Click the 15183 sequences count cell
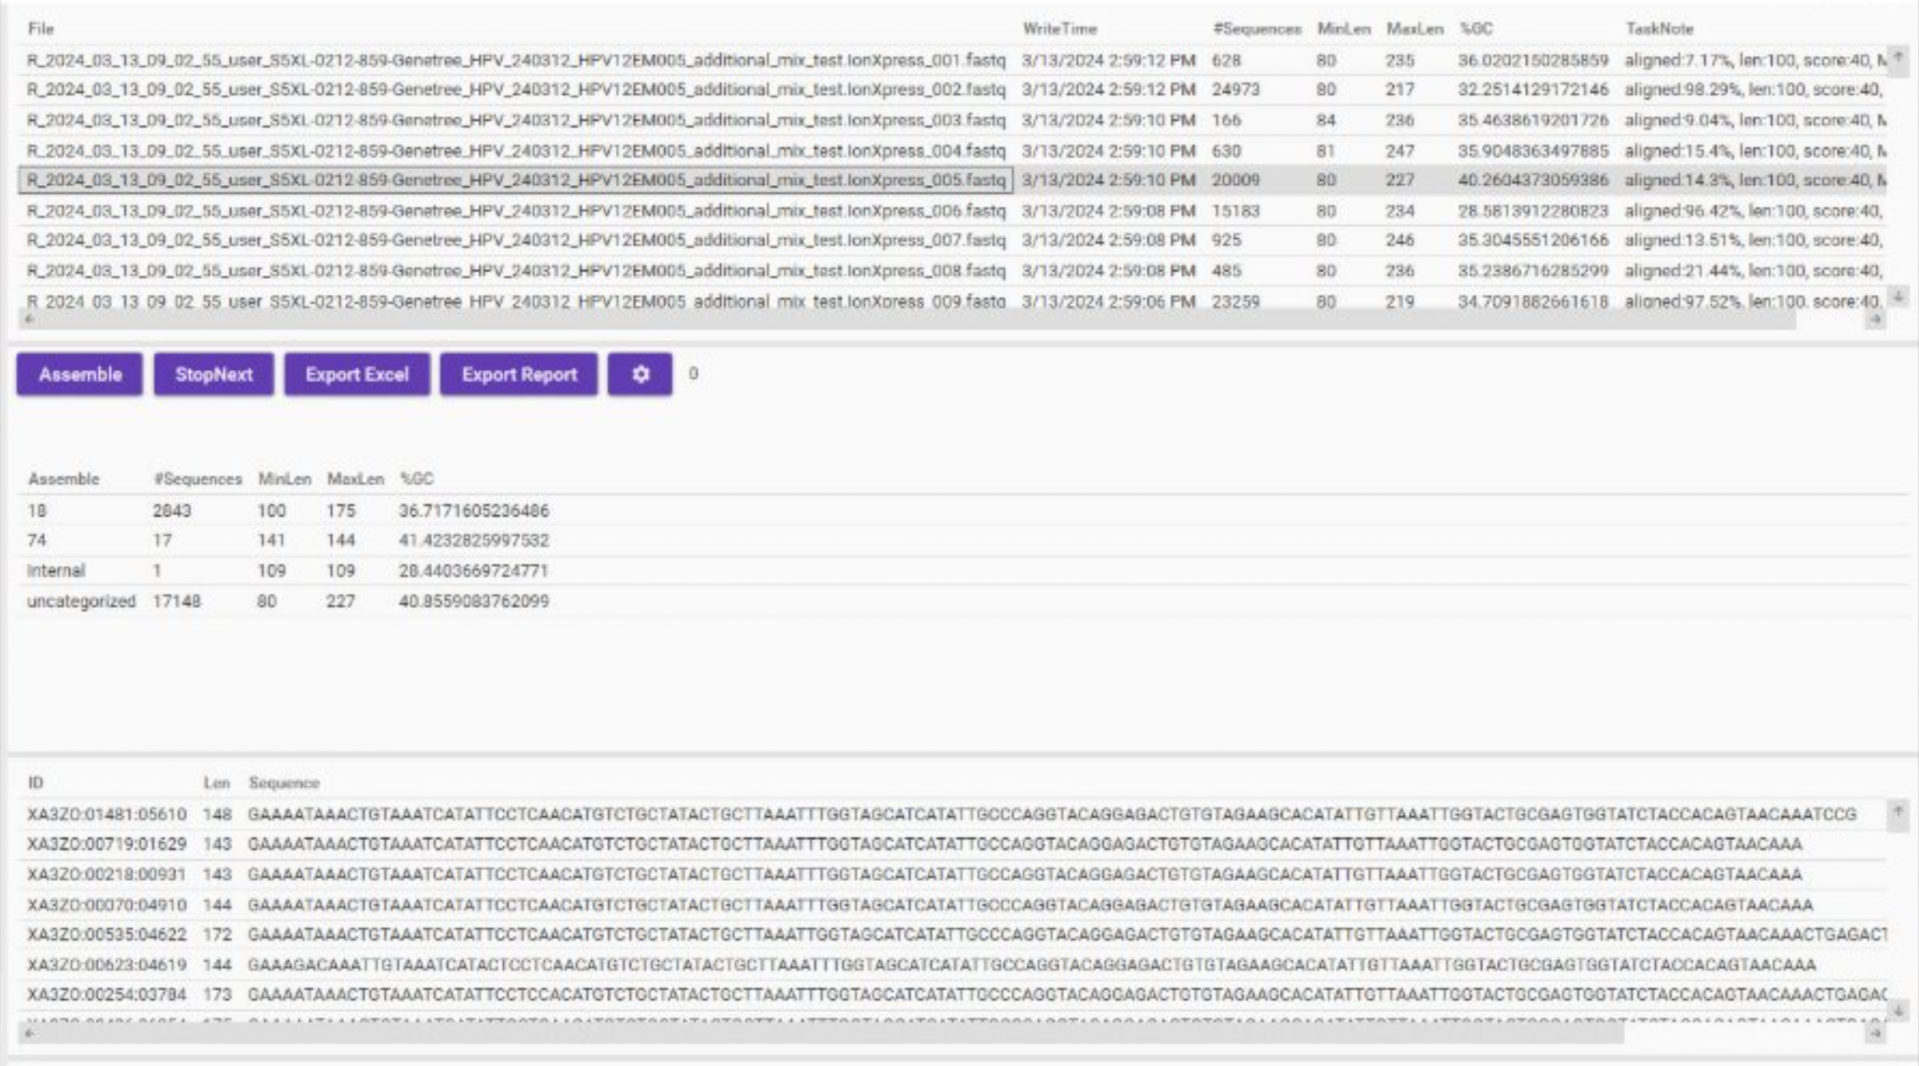 pos(1236,211)
